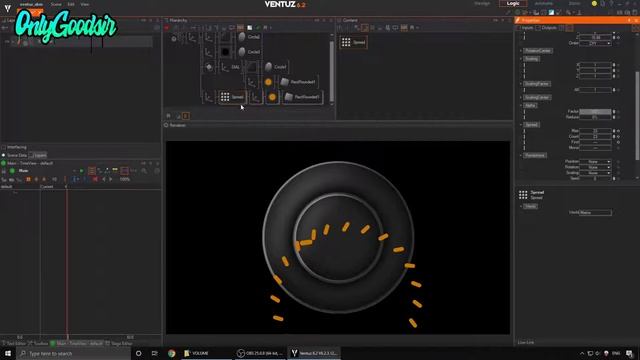The width and height of the screenshot is (640, 360).
Task: Click the yellow status circle in top bar
Action: [594, 4]
